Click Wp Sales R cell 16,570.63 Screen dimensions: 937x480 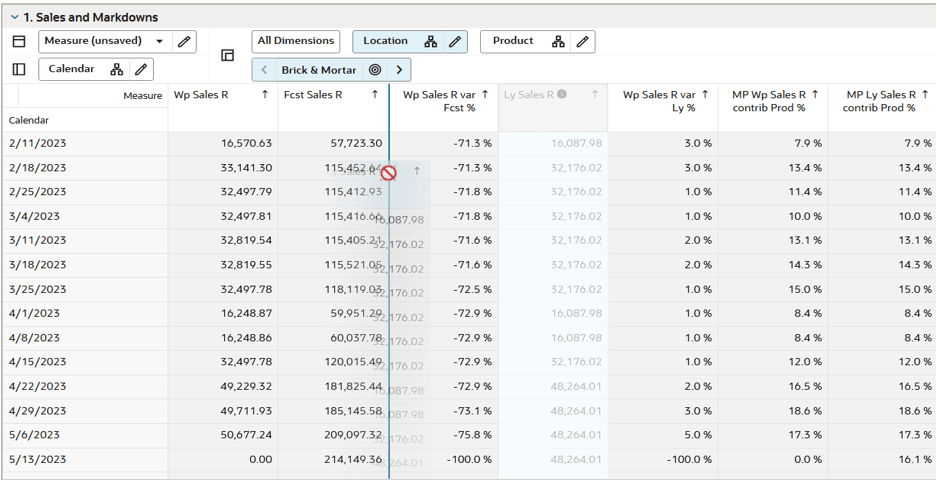point(223,143)
